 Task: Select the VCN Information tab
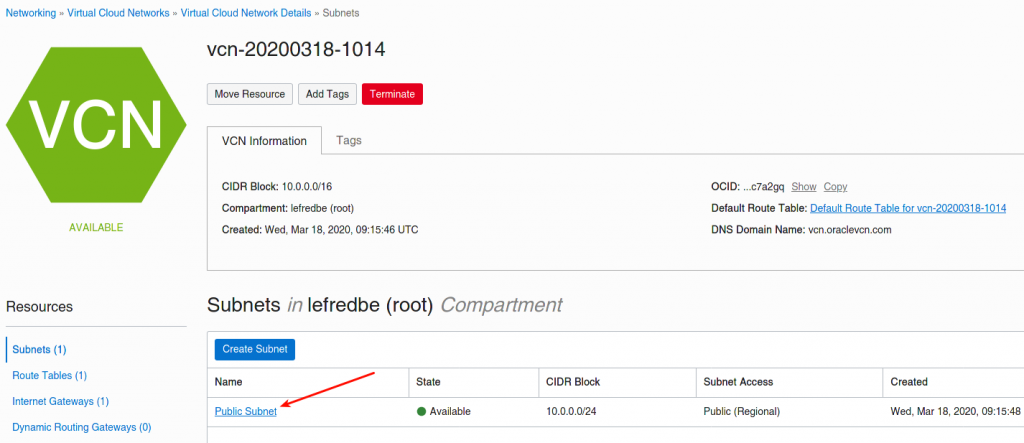(x=264, y=140)
